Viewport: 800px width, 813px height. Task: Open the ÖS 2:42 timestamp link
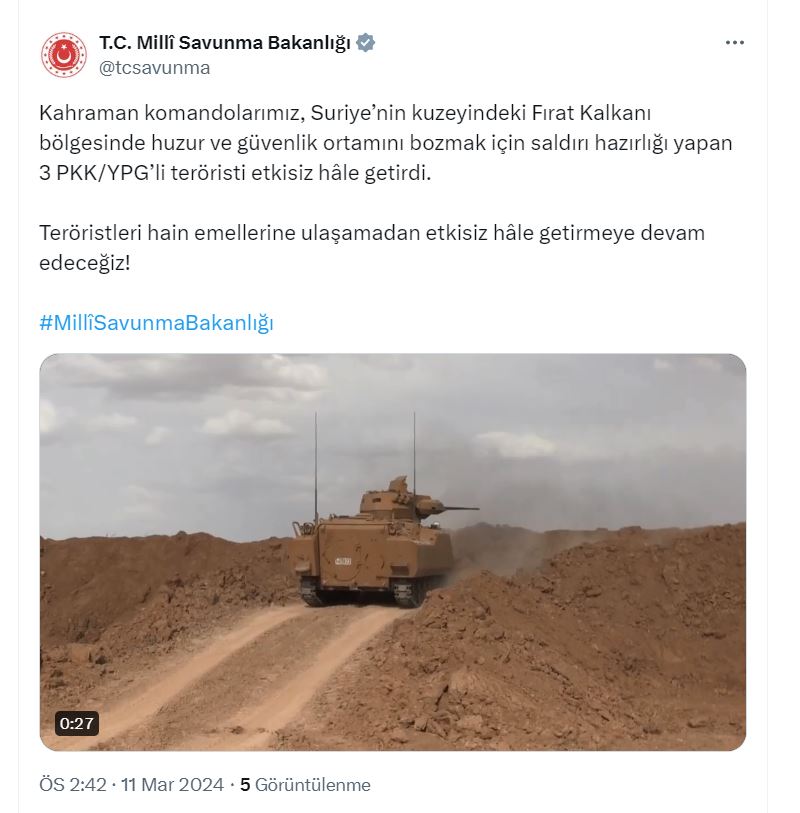(73, 784)
